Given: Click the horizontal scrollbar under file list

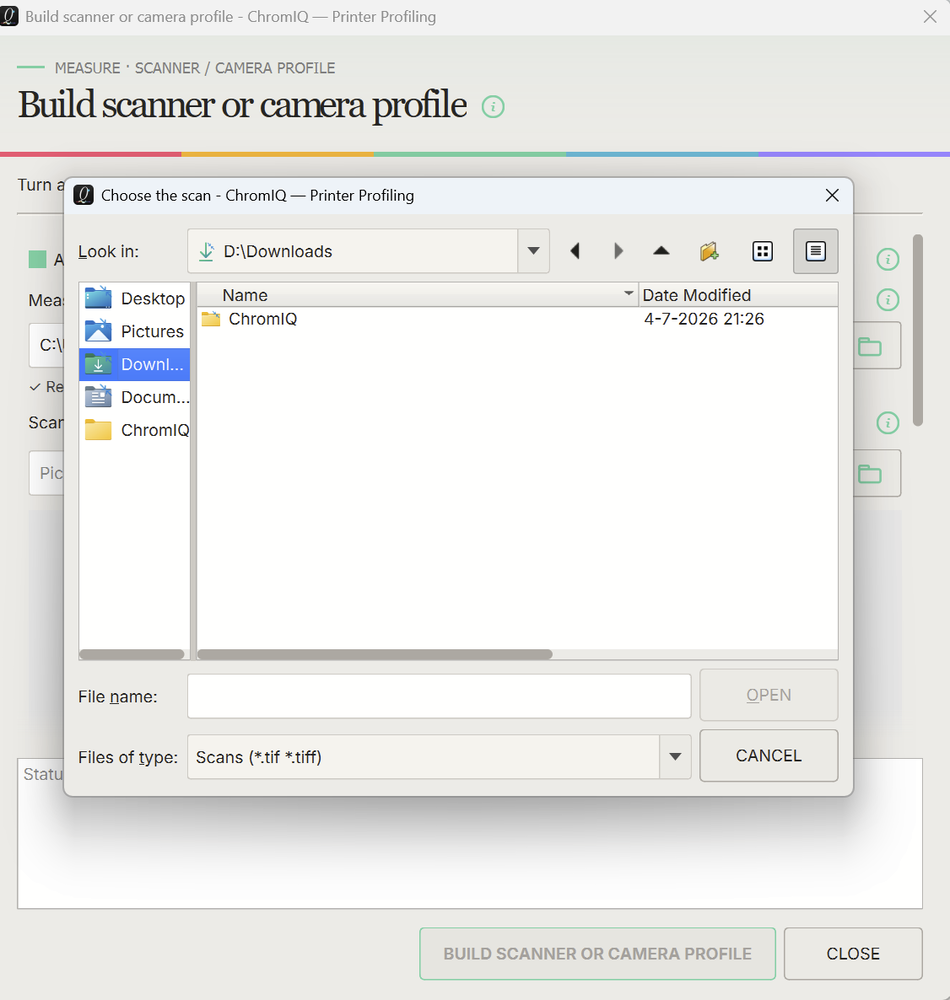Looking at the screenshot, I should pyautogui.click(x=375, y=654).
